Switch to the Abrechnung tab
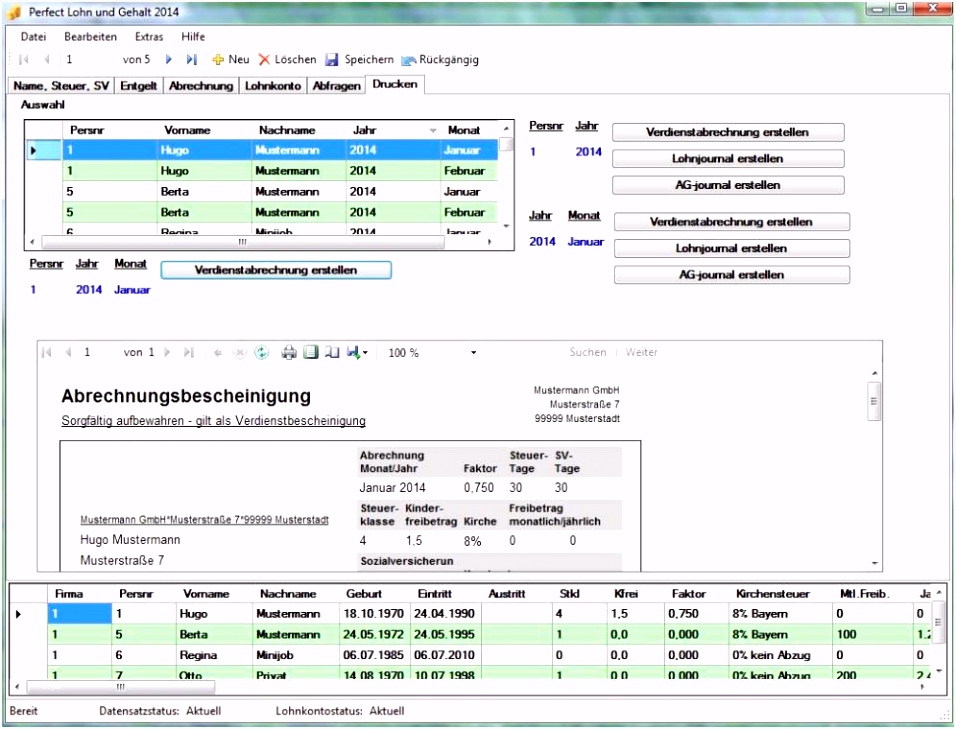956x729 pixels. 201,86
